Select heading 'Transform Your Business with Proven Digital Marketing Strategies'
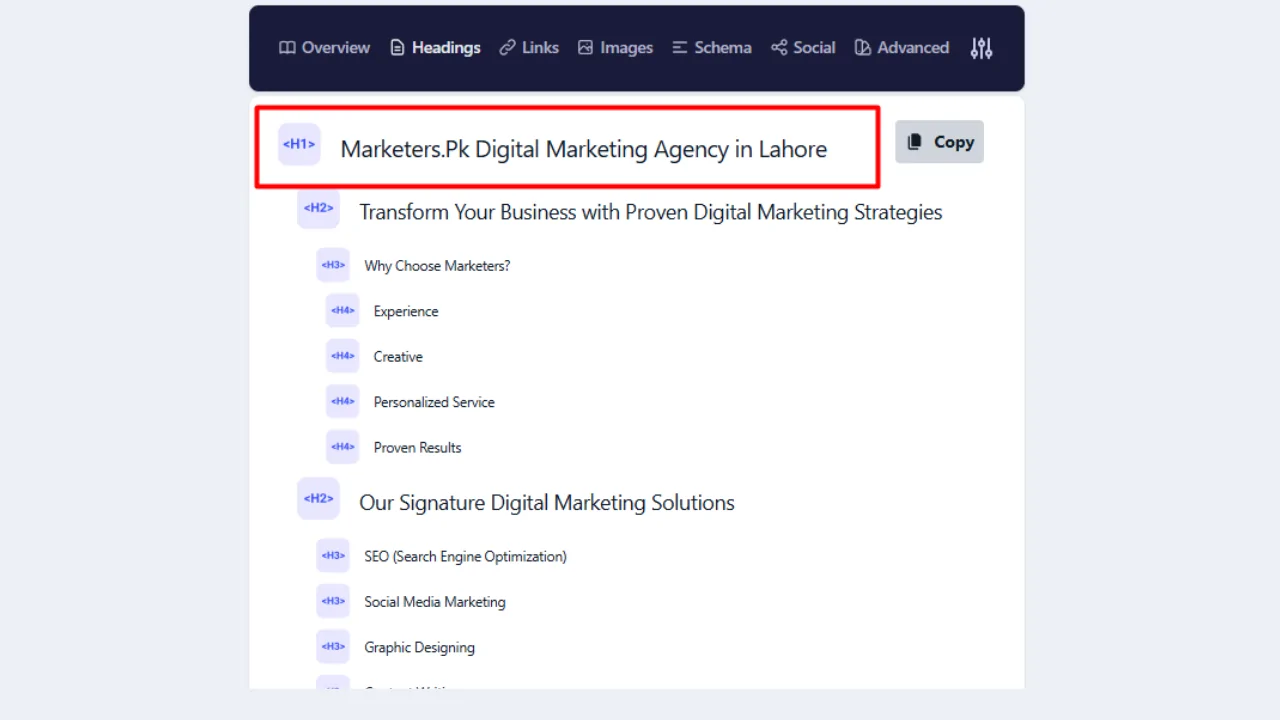Image resolution: width=1280 pixels, height=720 pixels. [x=651, y=212]
